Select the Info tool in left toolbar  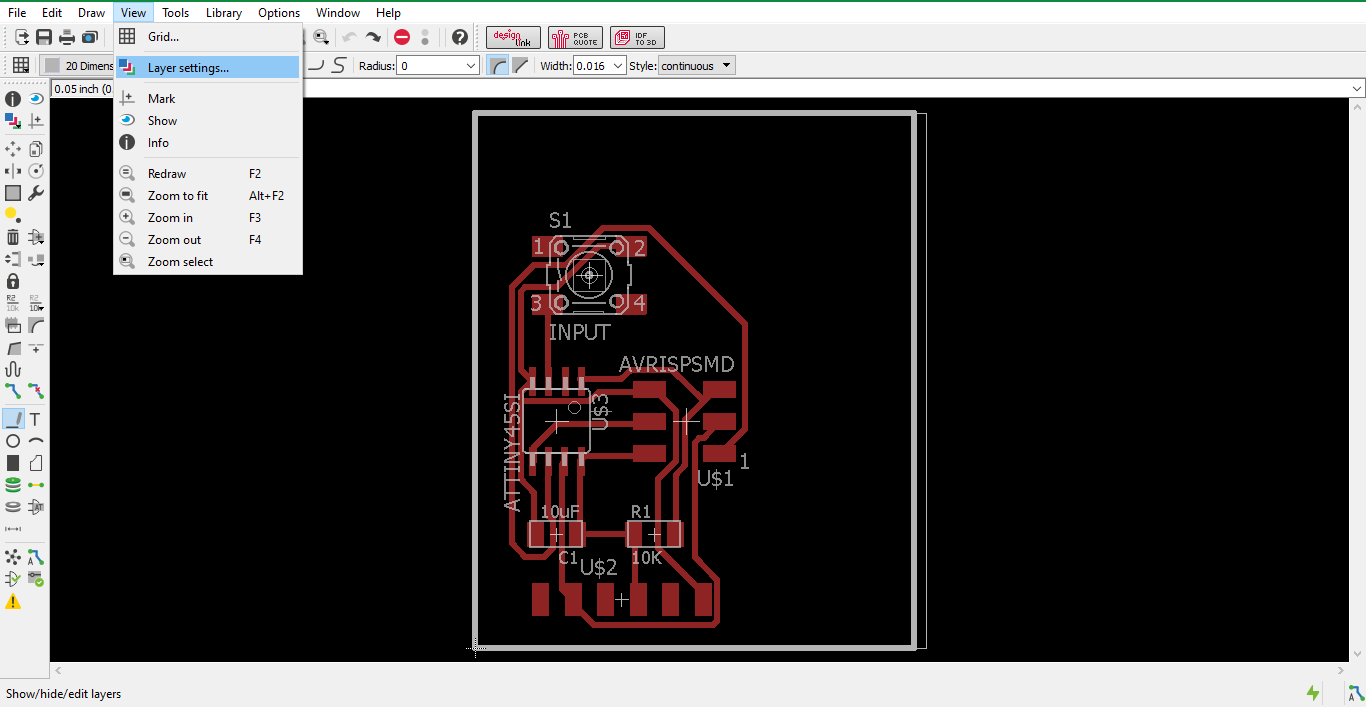coord(13,99)
